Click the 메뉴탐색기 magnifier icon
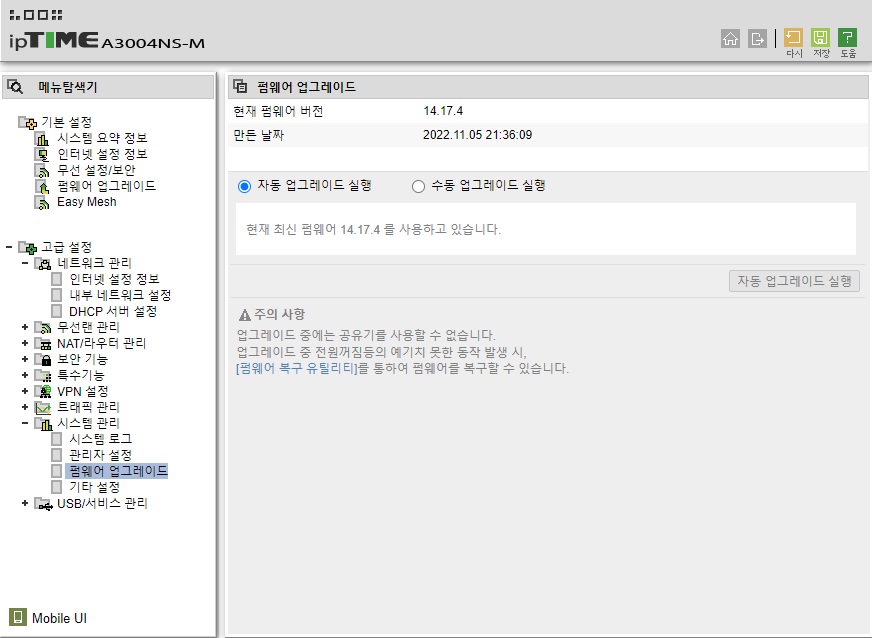872x638 pixels. tap(15, 87)
